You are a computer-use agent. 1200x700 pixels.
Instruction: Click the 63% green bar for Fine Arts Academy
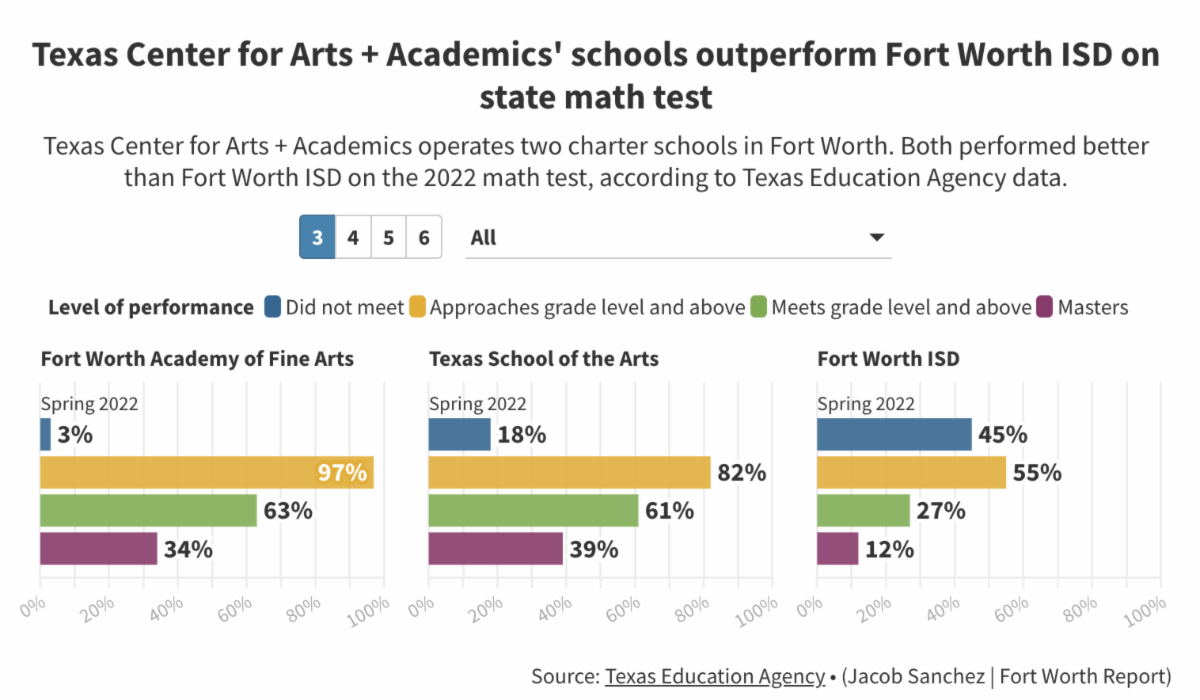pyautogui.click(x=148, y=511)
